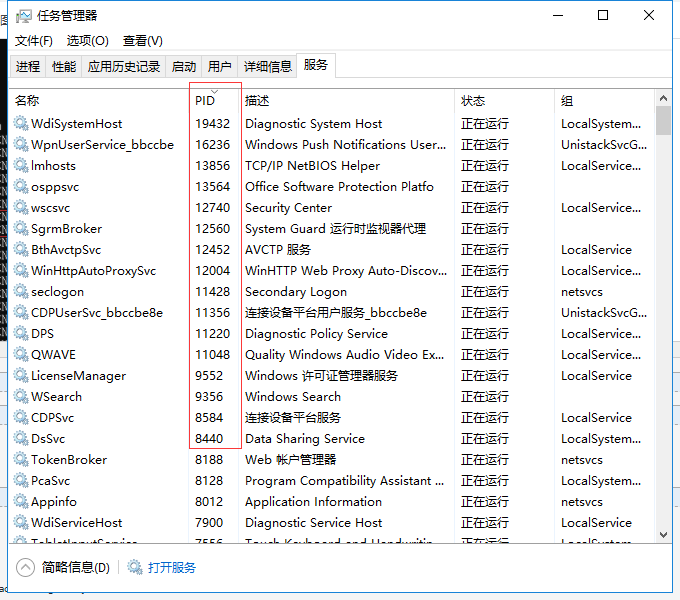Click PID value 12740
Screen dimensions: 680x600
212,208
